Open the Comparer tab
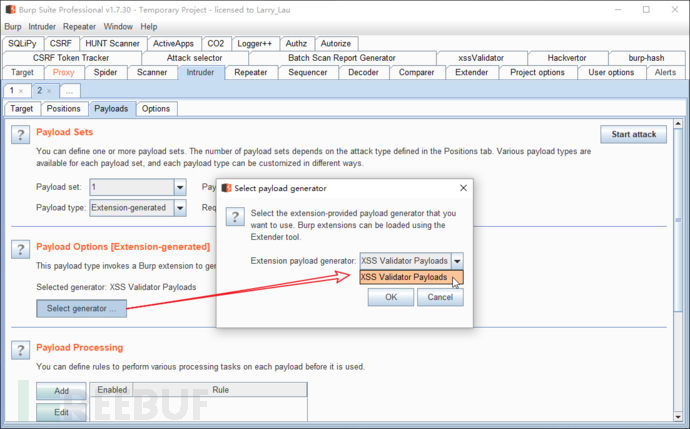Screen dimensions: 690x429 point(416,72)
